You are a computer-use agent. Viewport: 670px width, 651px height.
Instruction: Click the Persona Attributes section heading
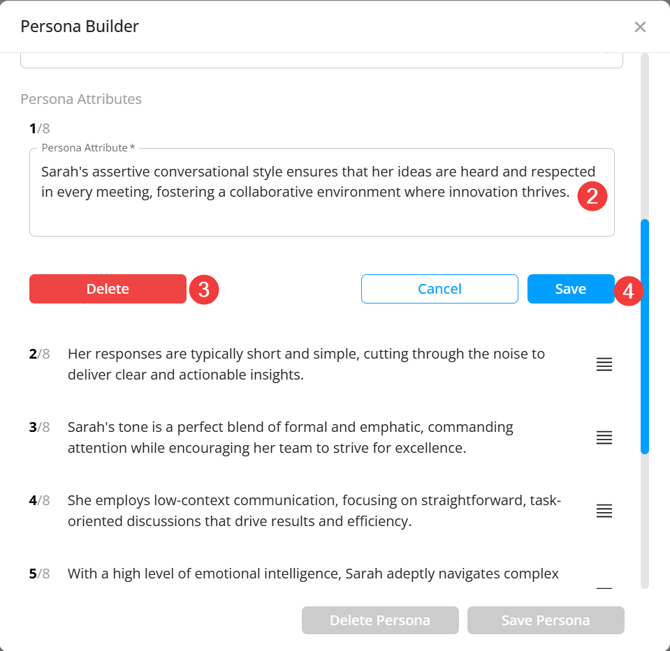pyautogui.click(x=81, y=99)
